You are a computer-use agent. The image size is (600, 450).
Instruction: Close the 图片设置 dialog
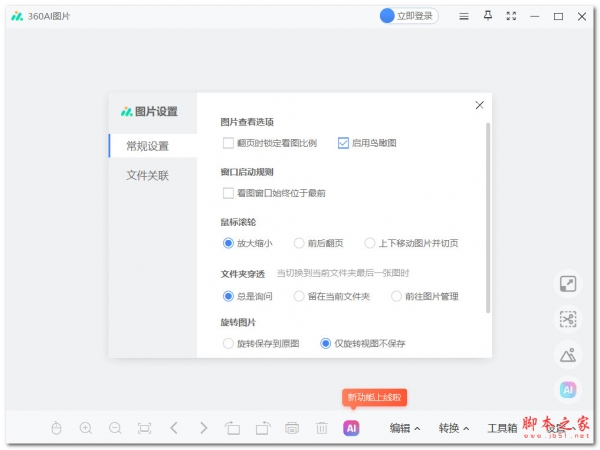pyautogui.click(x=479, y=105)
